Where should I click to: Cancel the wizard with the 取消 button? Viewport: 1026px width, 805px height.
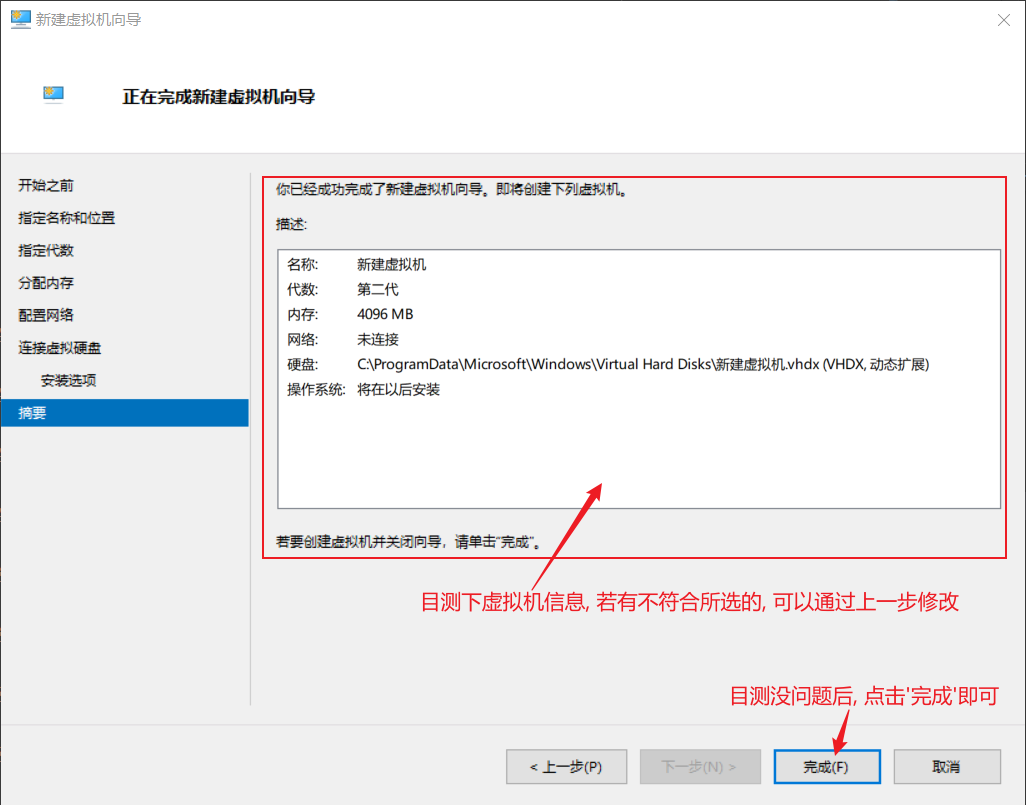[946, 767]
